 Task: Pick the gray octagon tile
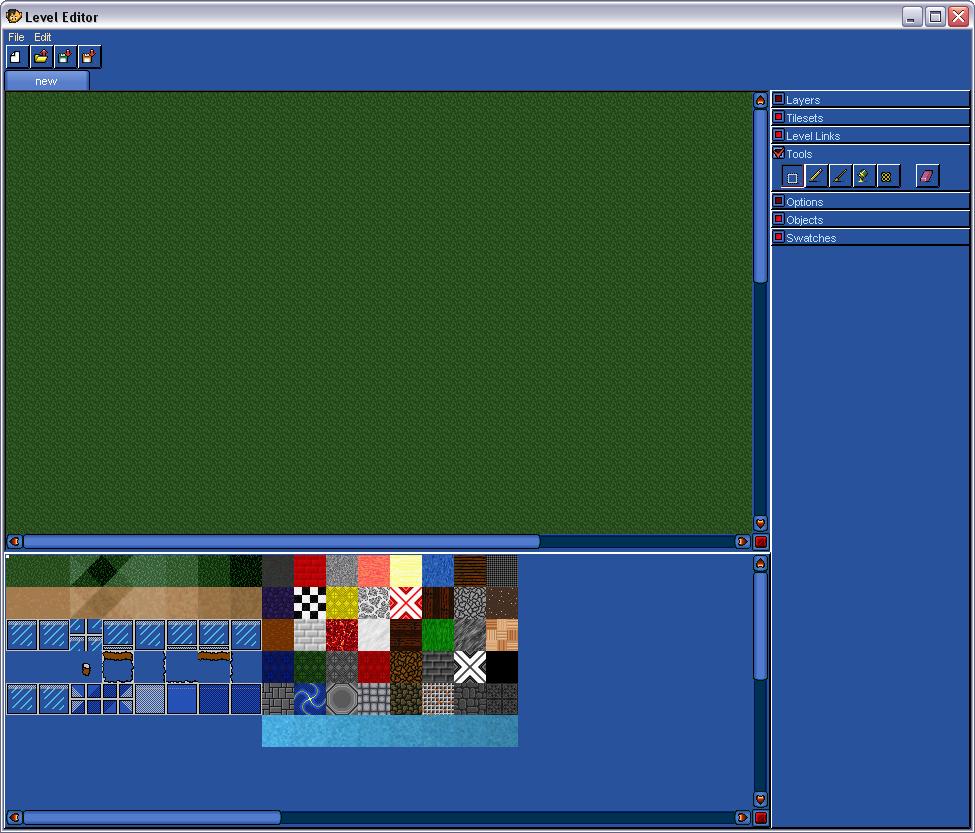tap(342, 699)
